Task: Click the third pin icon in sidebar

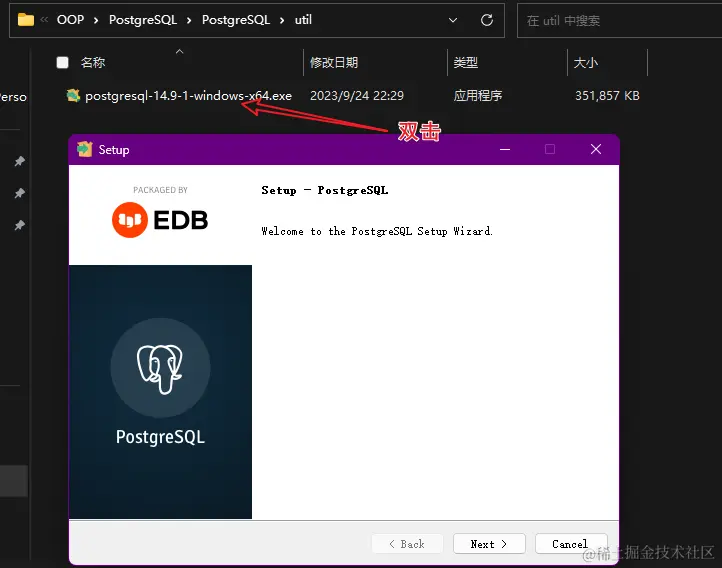Action: (x=19, y=225)
